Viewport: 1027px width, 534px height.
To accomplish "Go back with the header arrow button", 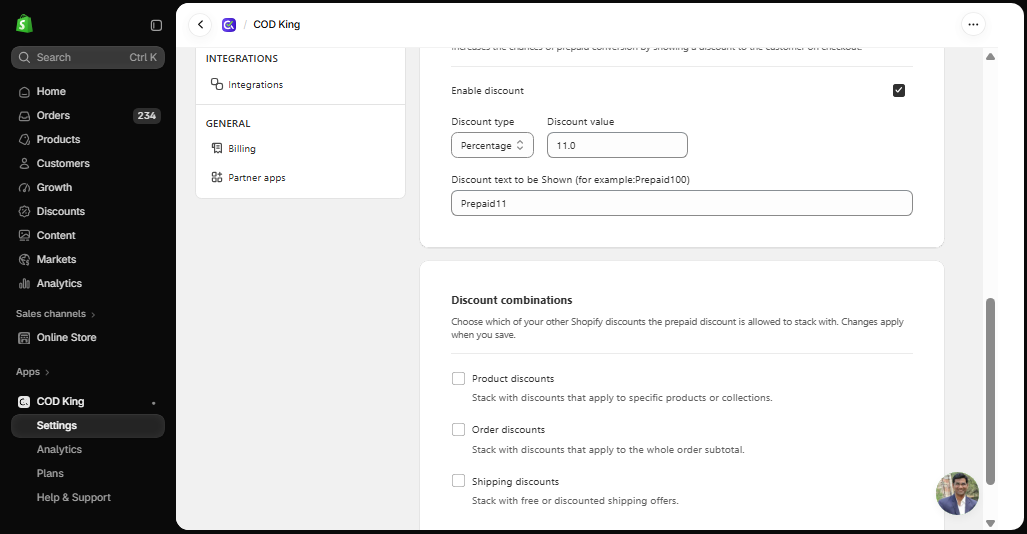I will pyautogui.click(x=200, y=25).
